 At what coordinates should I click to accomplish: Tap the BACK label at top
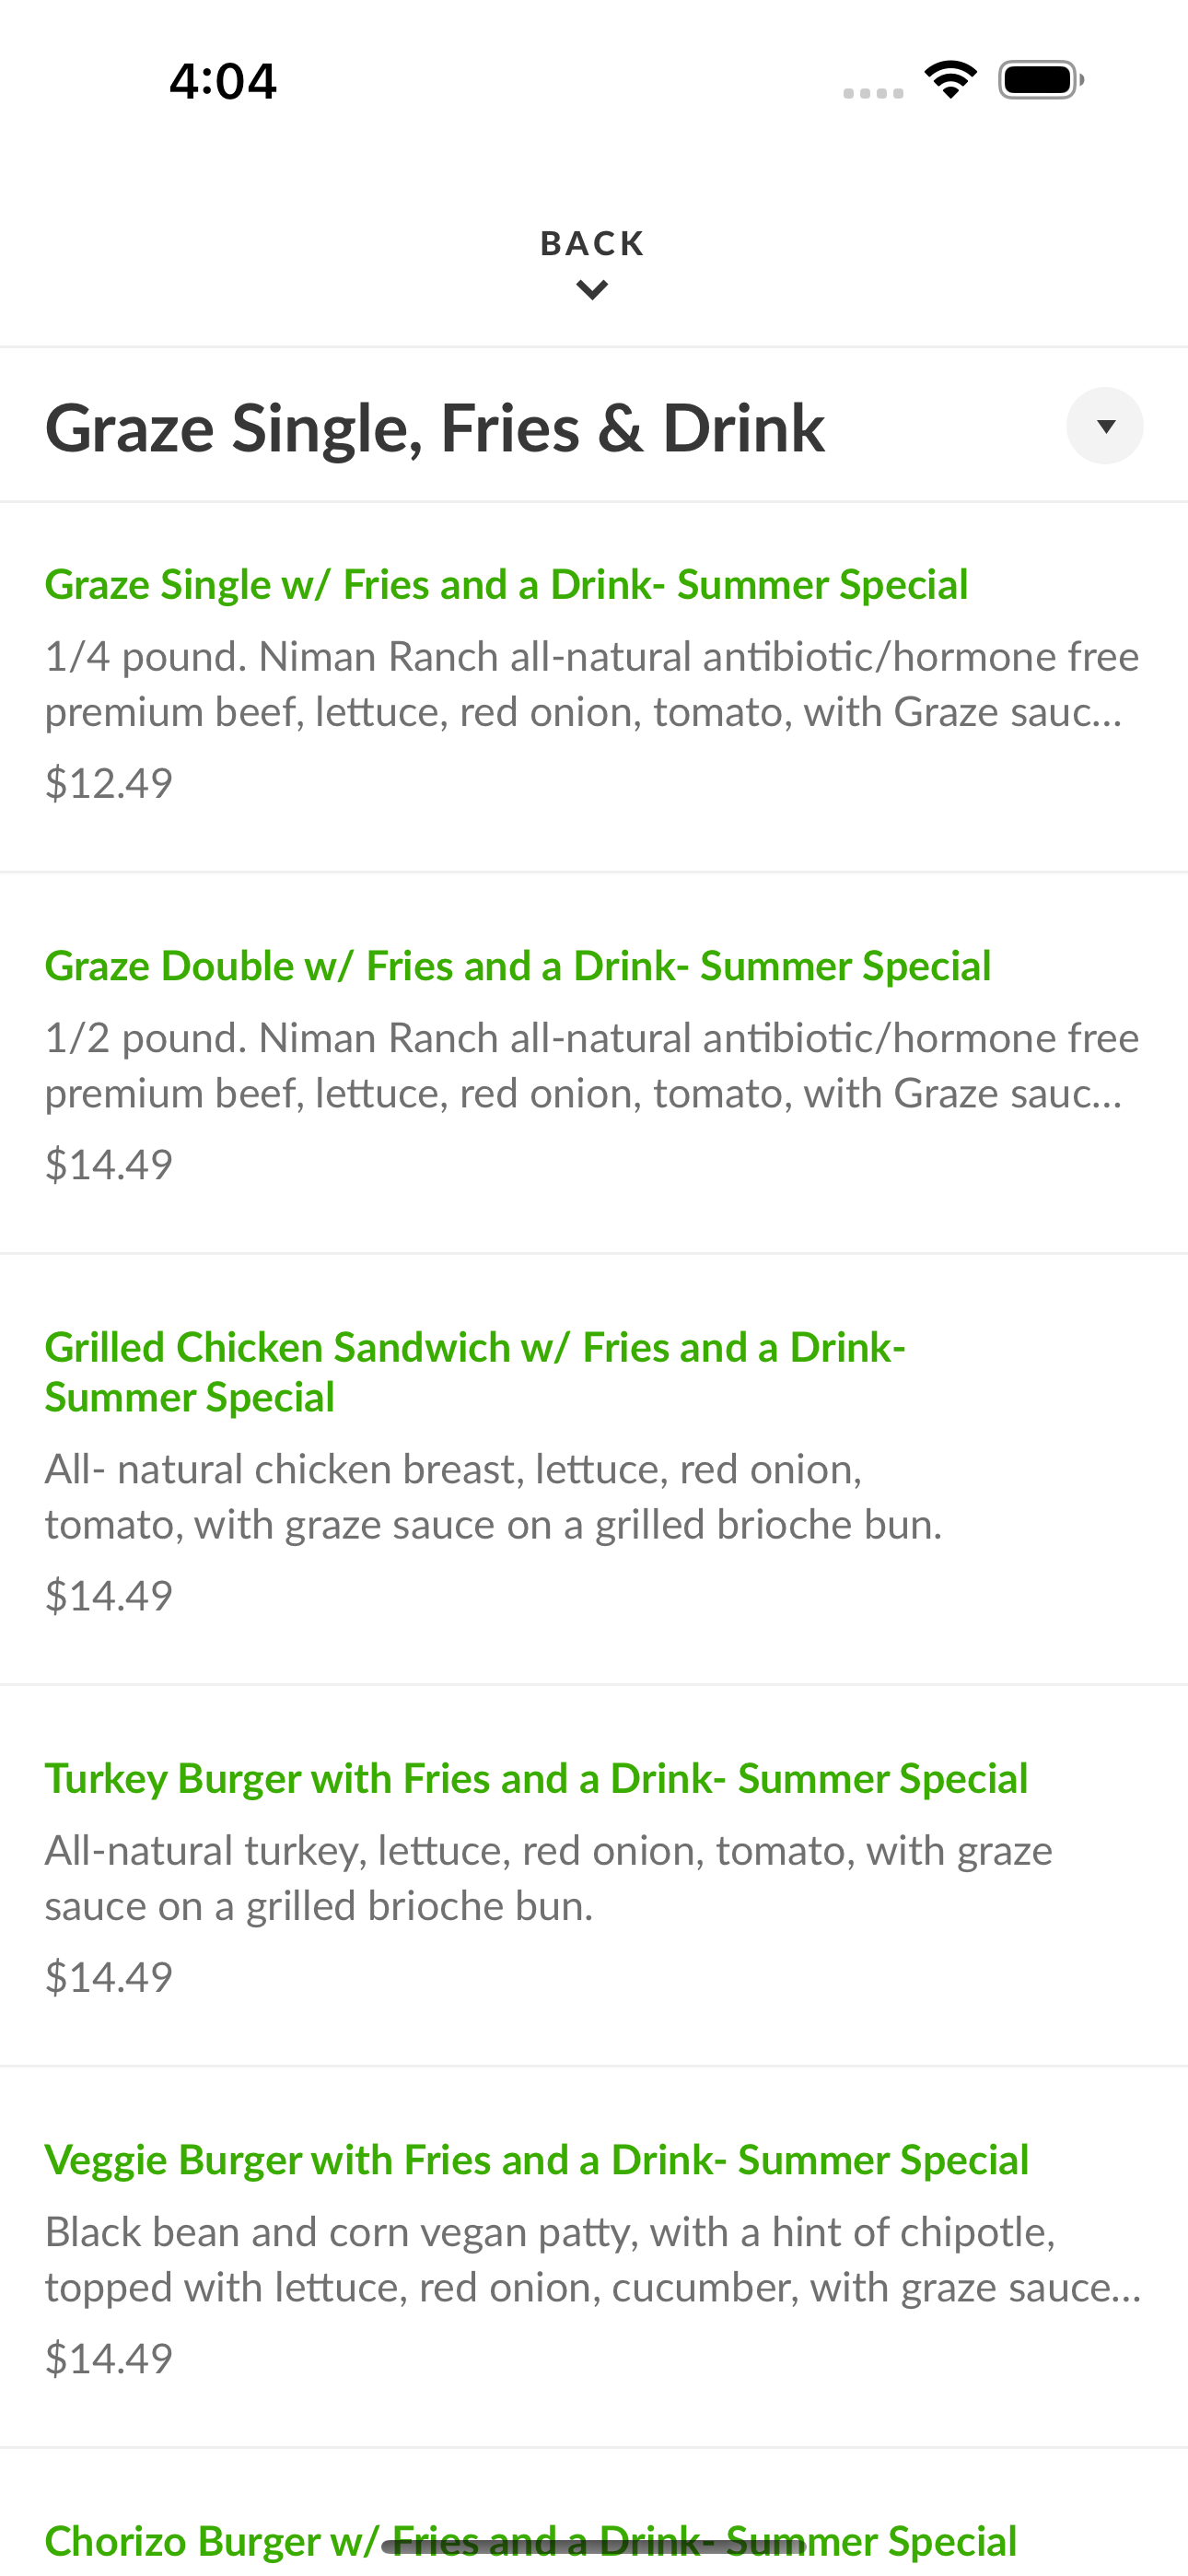click(593, 243)
